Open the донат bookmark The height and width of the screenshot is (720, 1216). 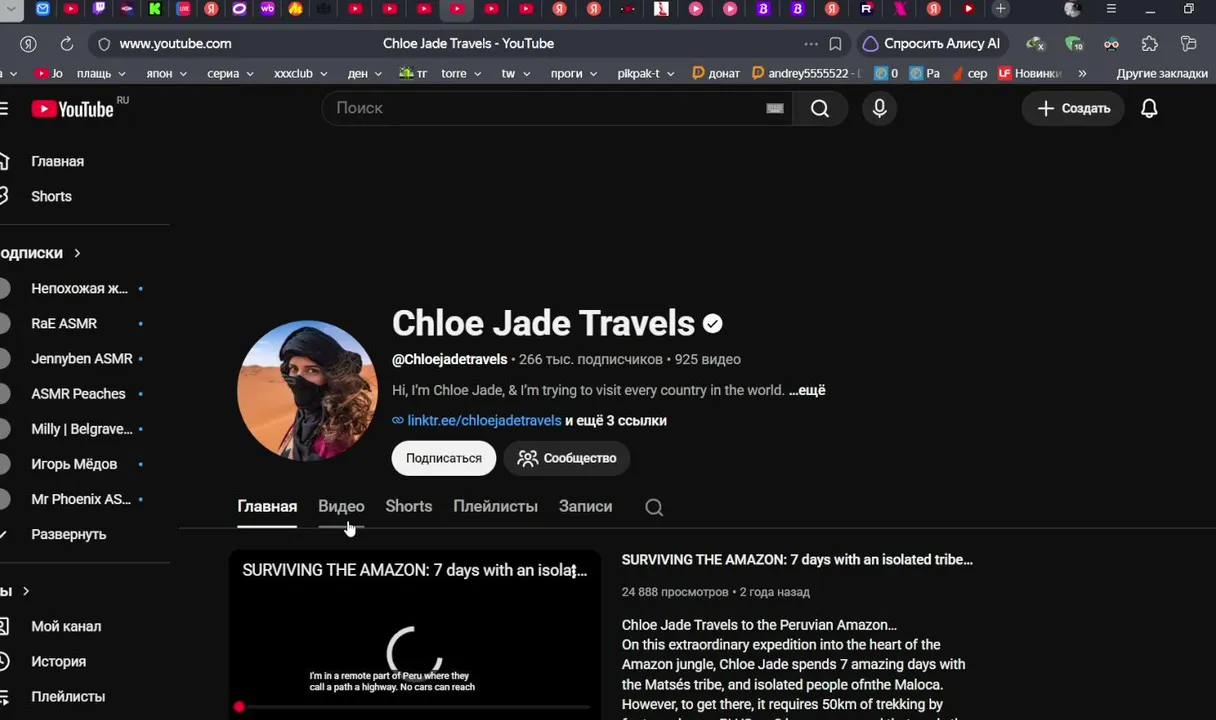pyautogui.click(x=716, y=73)
